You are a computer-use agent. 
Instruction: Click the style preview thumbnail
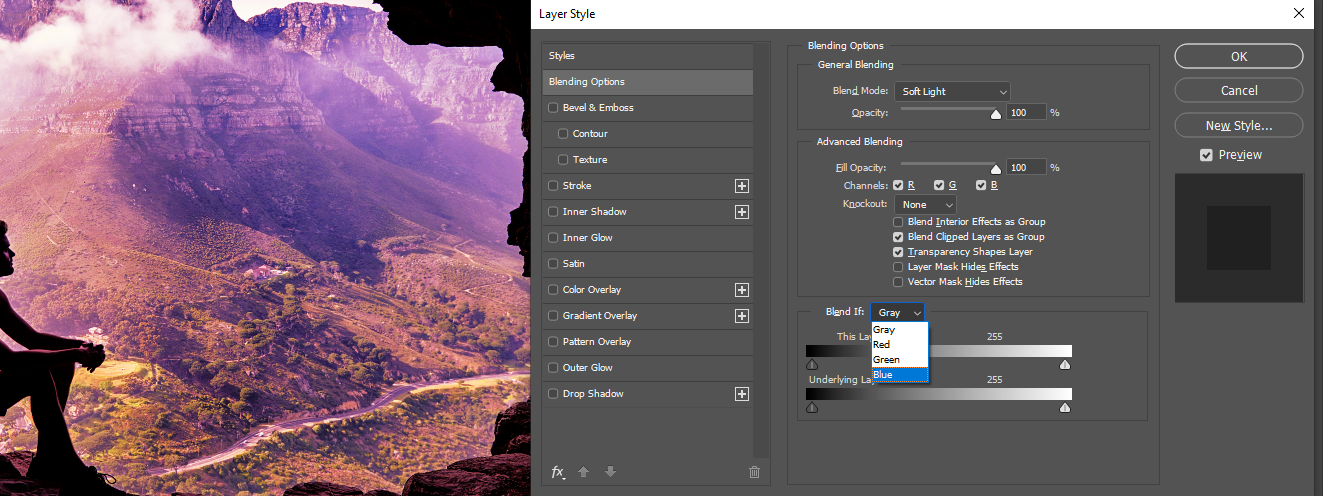click(1239, 238)
